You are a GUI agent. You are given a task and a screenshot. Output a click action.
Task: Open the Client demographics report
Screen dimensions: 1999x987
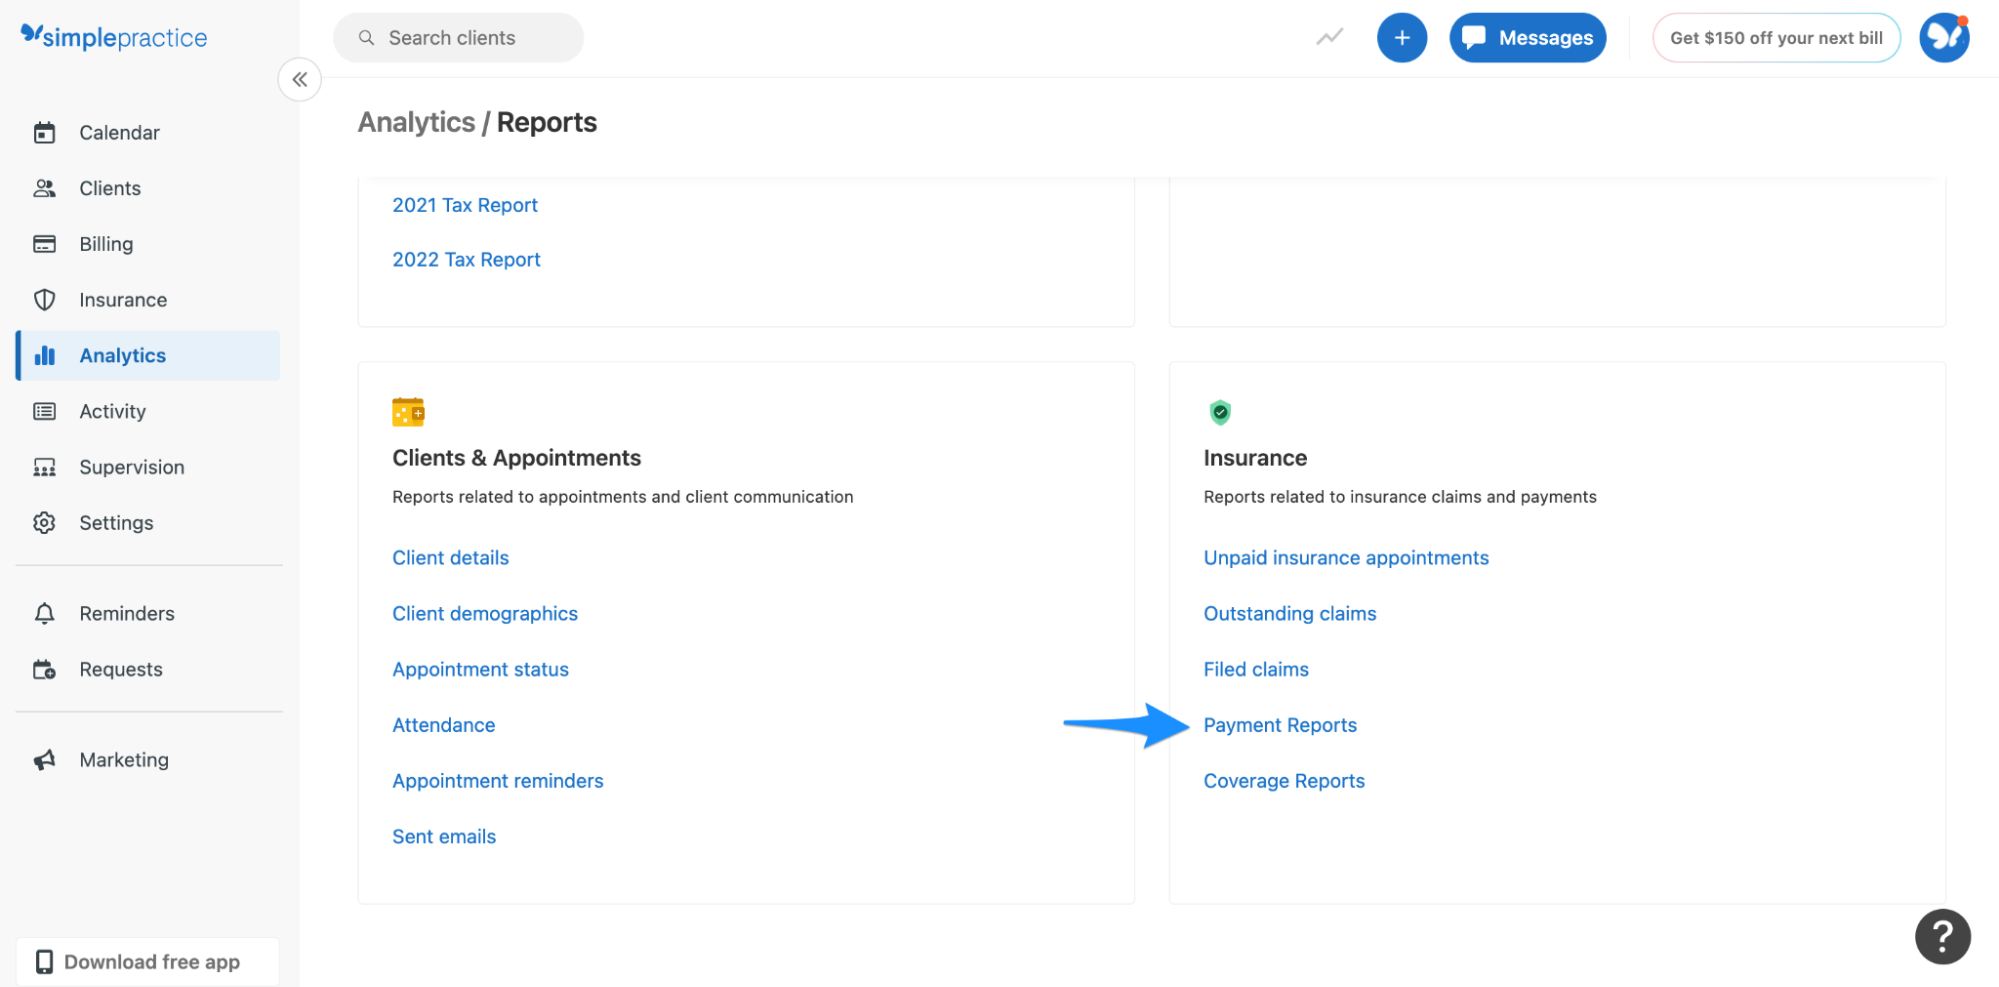pos(485,613)
